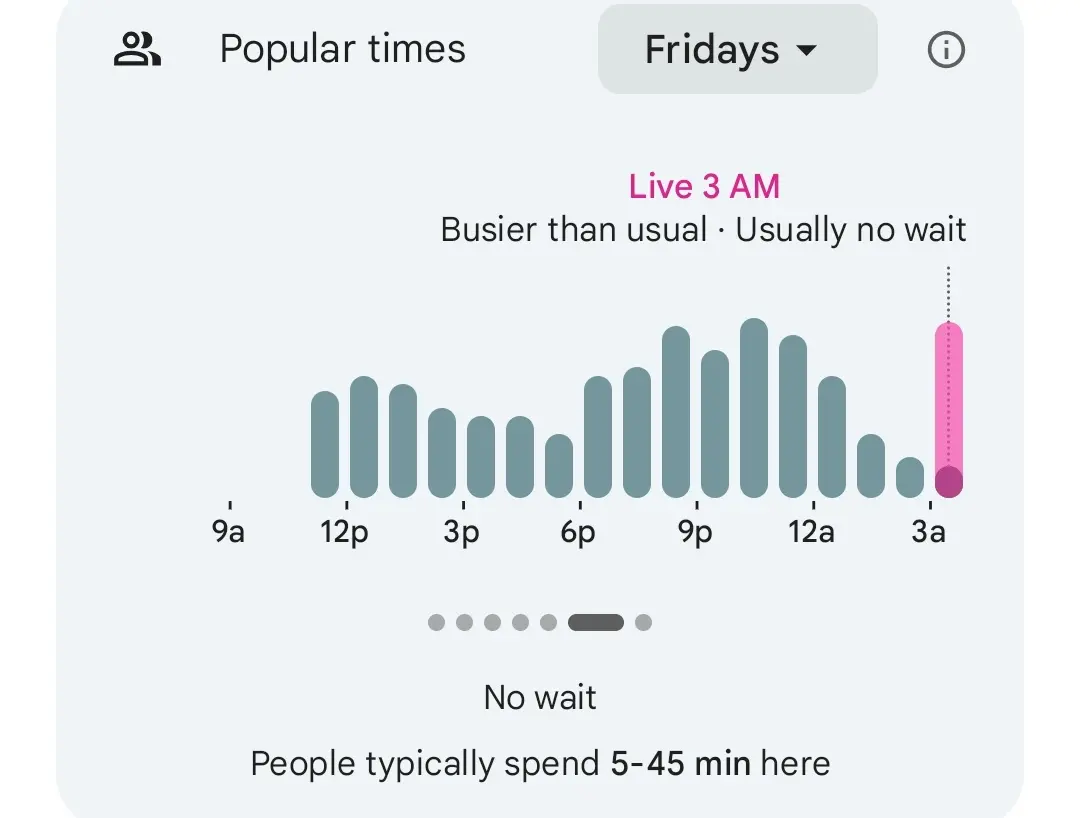1080x818 pixels.
Task: Tap the 9p histogram bar
Action: tap(715, 424)
